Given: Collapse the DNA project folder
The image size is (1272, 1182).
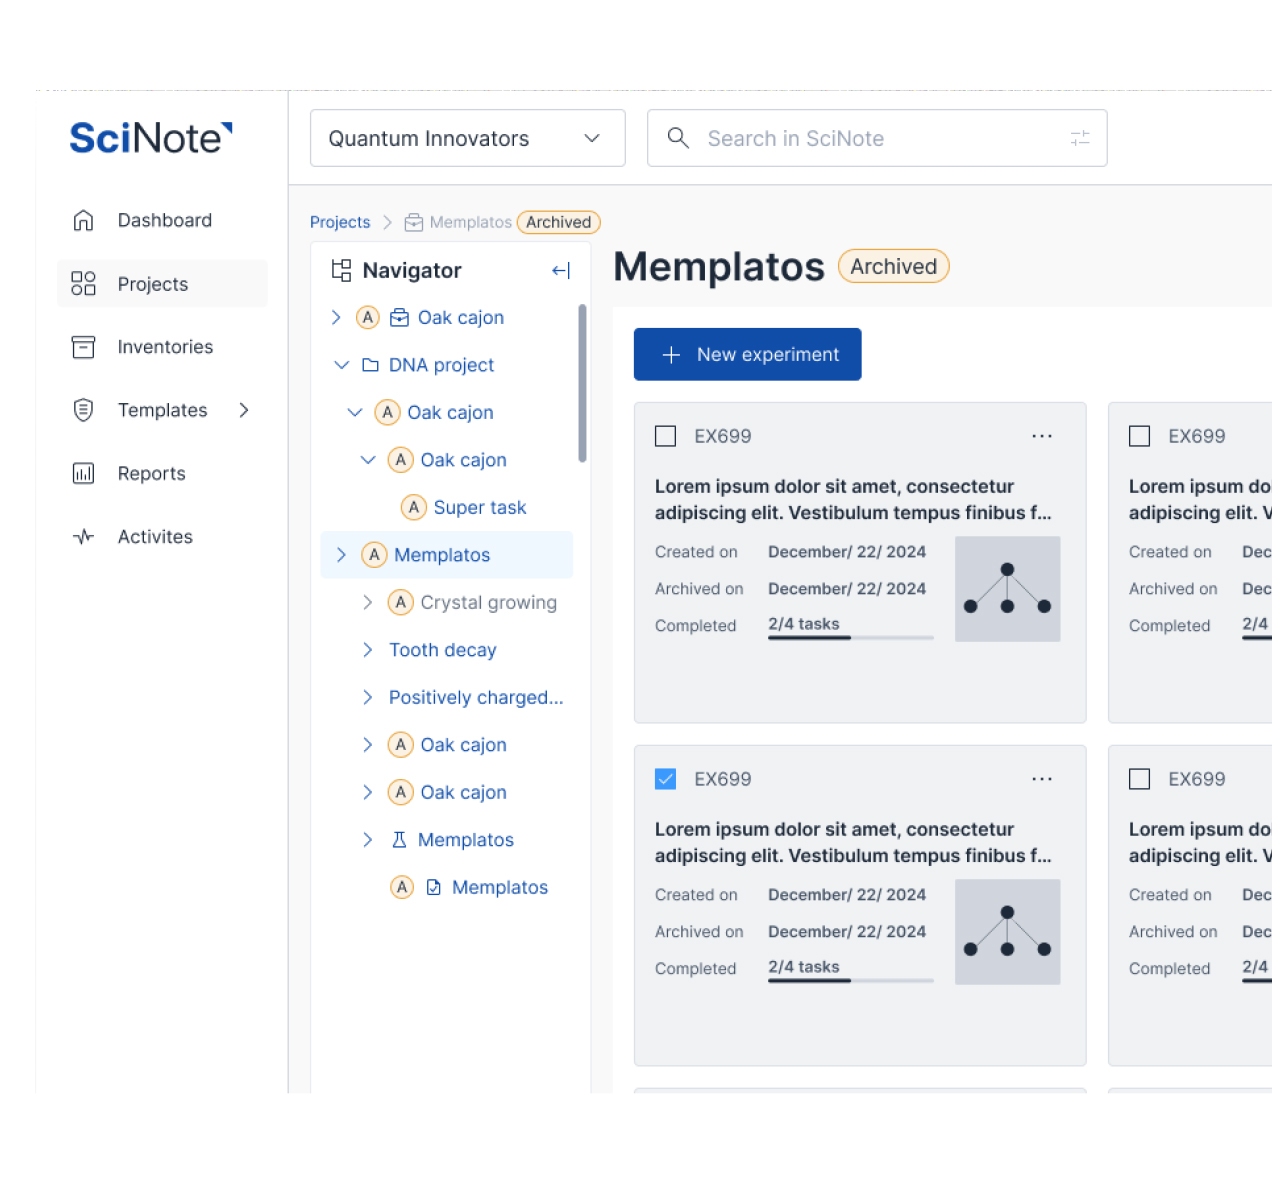Looking at the screenshot, I should [x=342, y=365].
